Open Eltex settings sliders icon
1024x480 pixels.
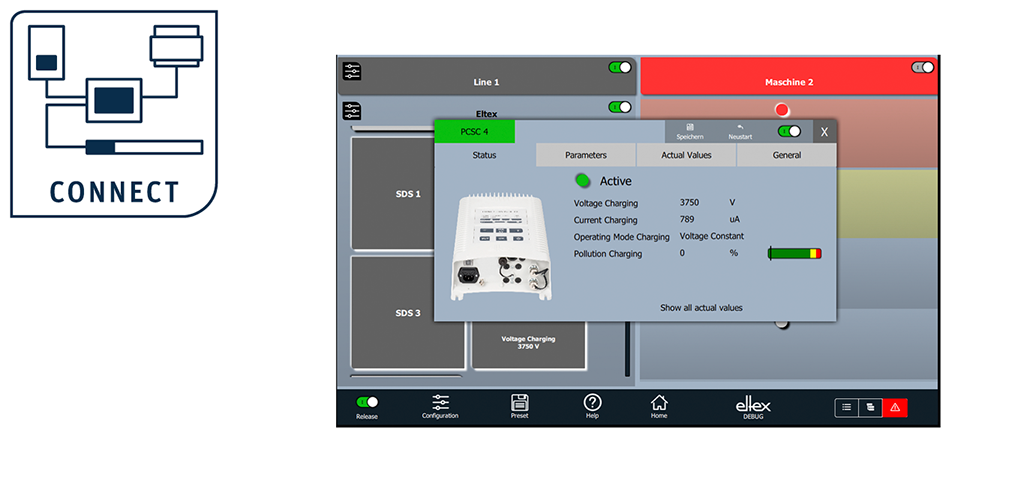point(351,110)
